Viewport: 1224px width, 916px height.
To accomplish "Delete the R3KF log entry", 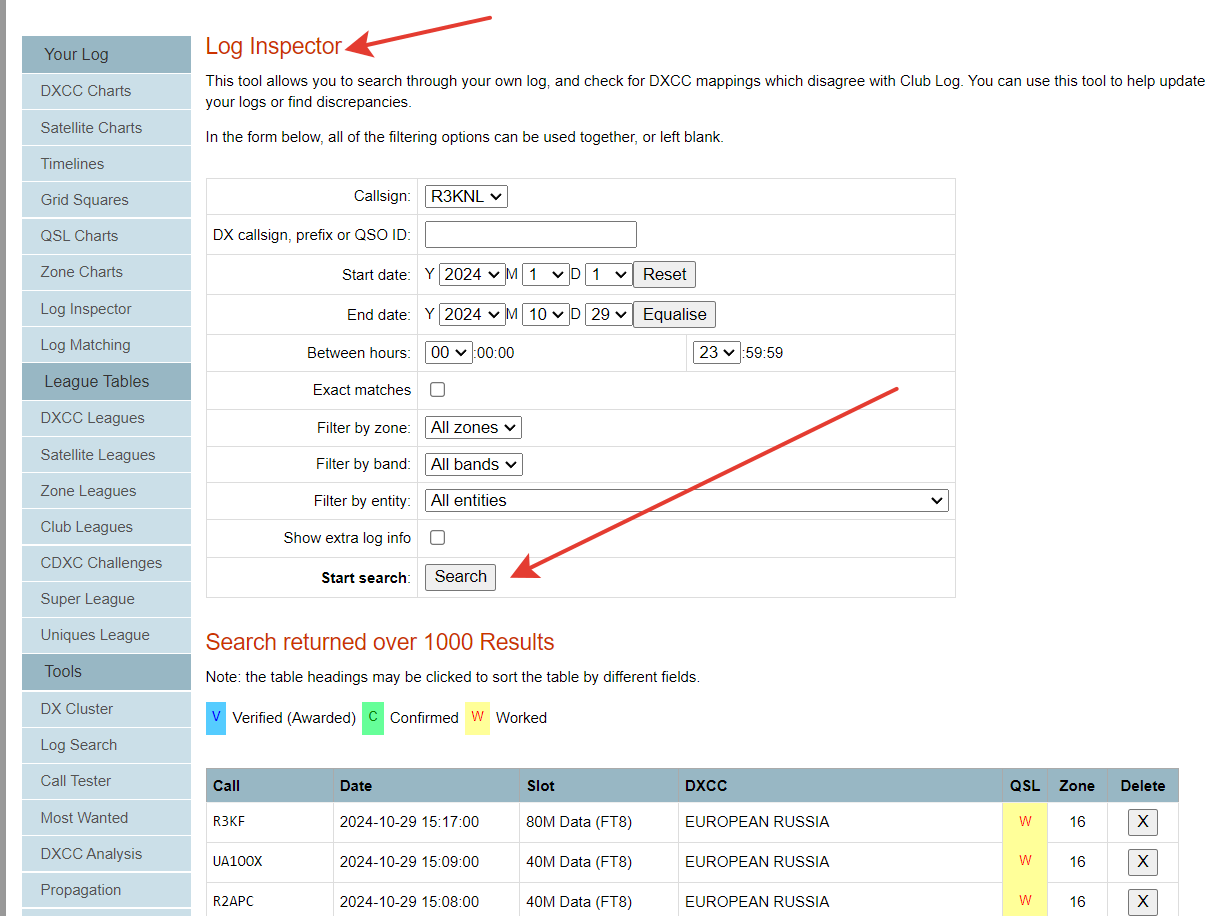I will click(1142, 822).
